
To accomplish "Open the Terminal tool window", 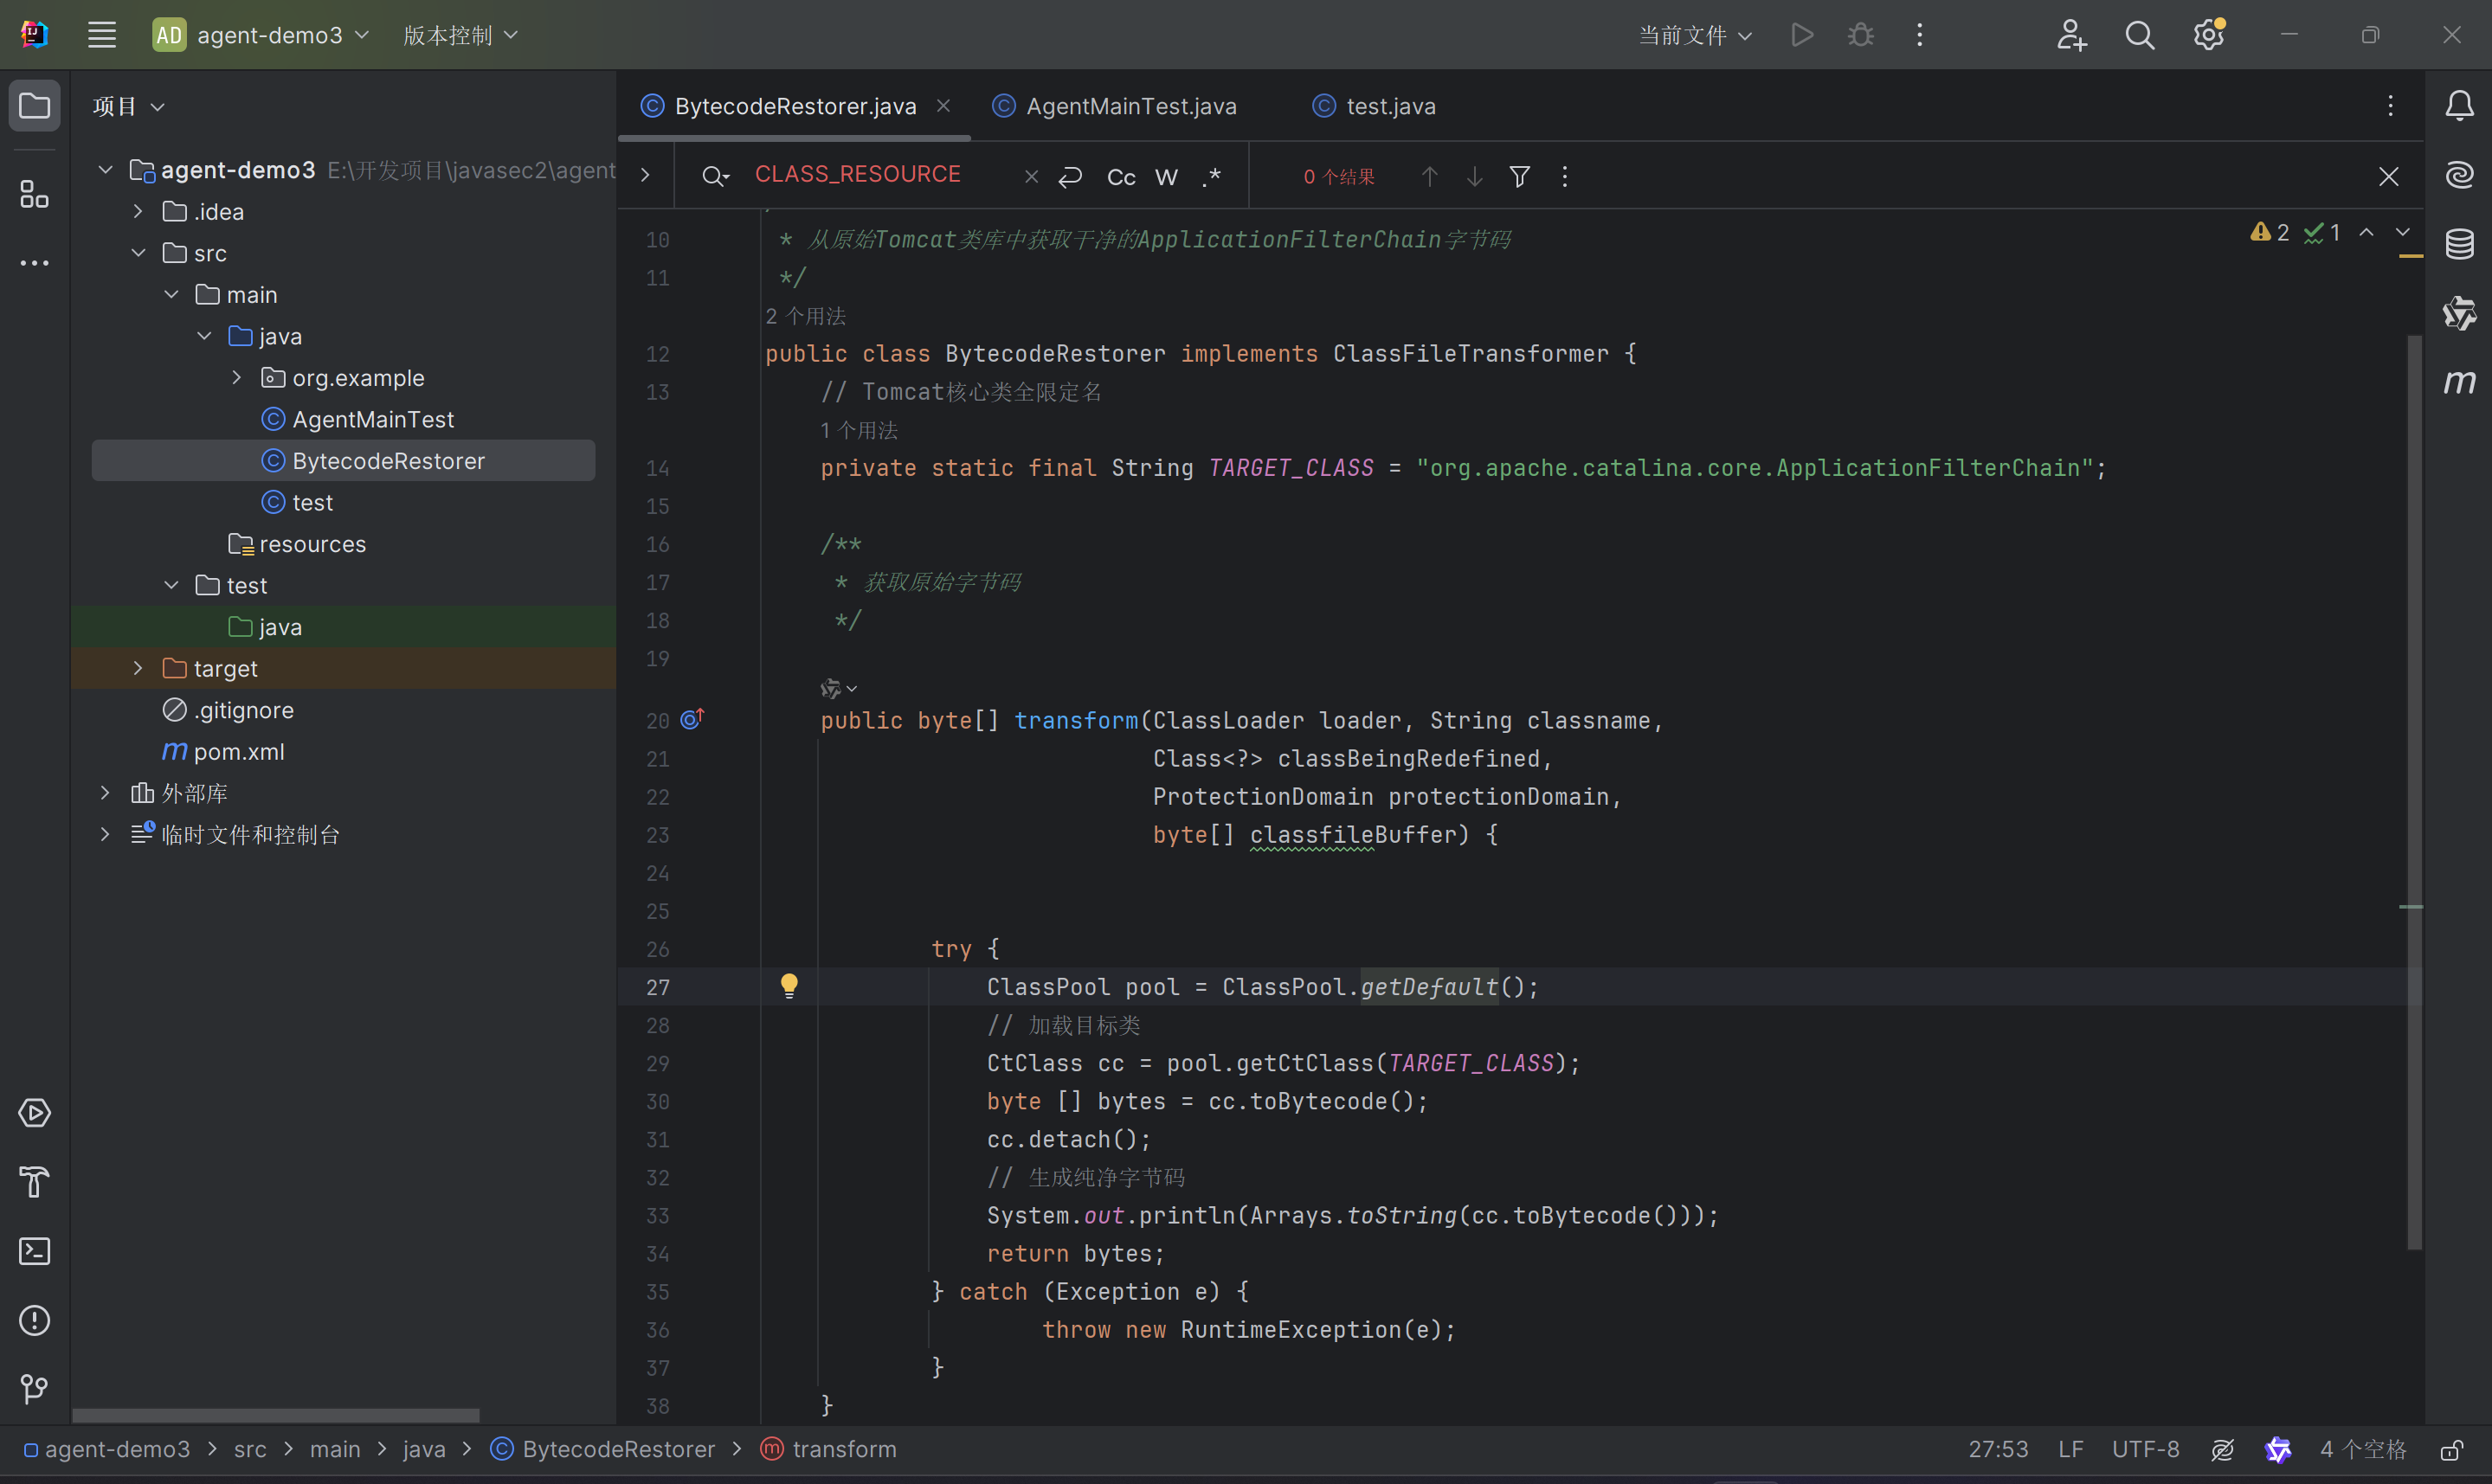I will click(x=34, y=1251).
